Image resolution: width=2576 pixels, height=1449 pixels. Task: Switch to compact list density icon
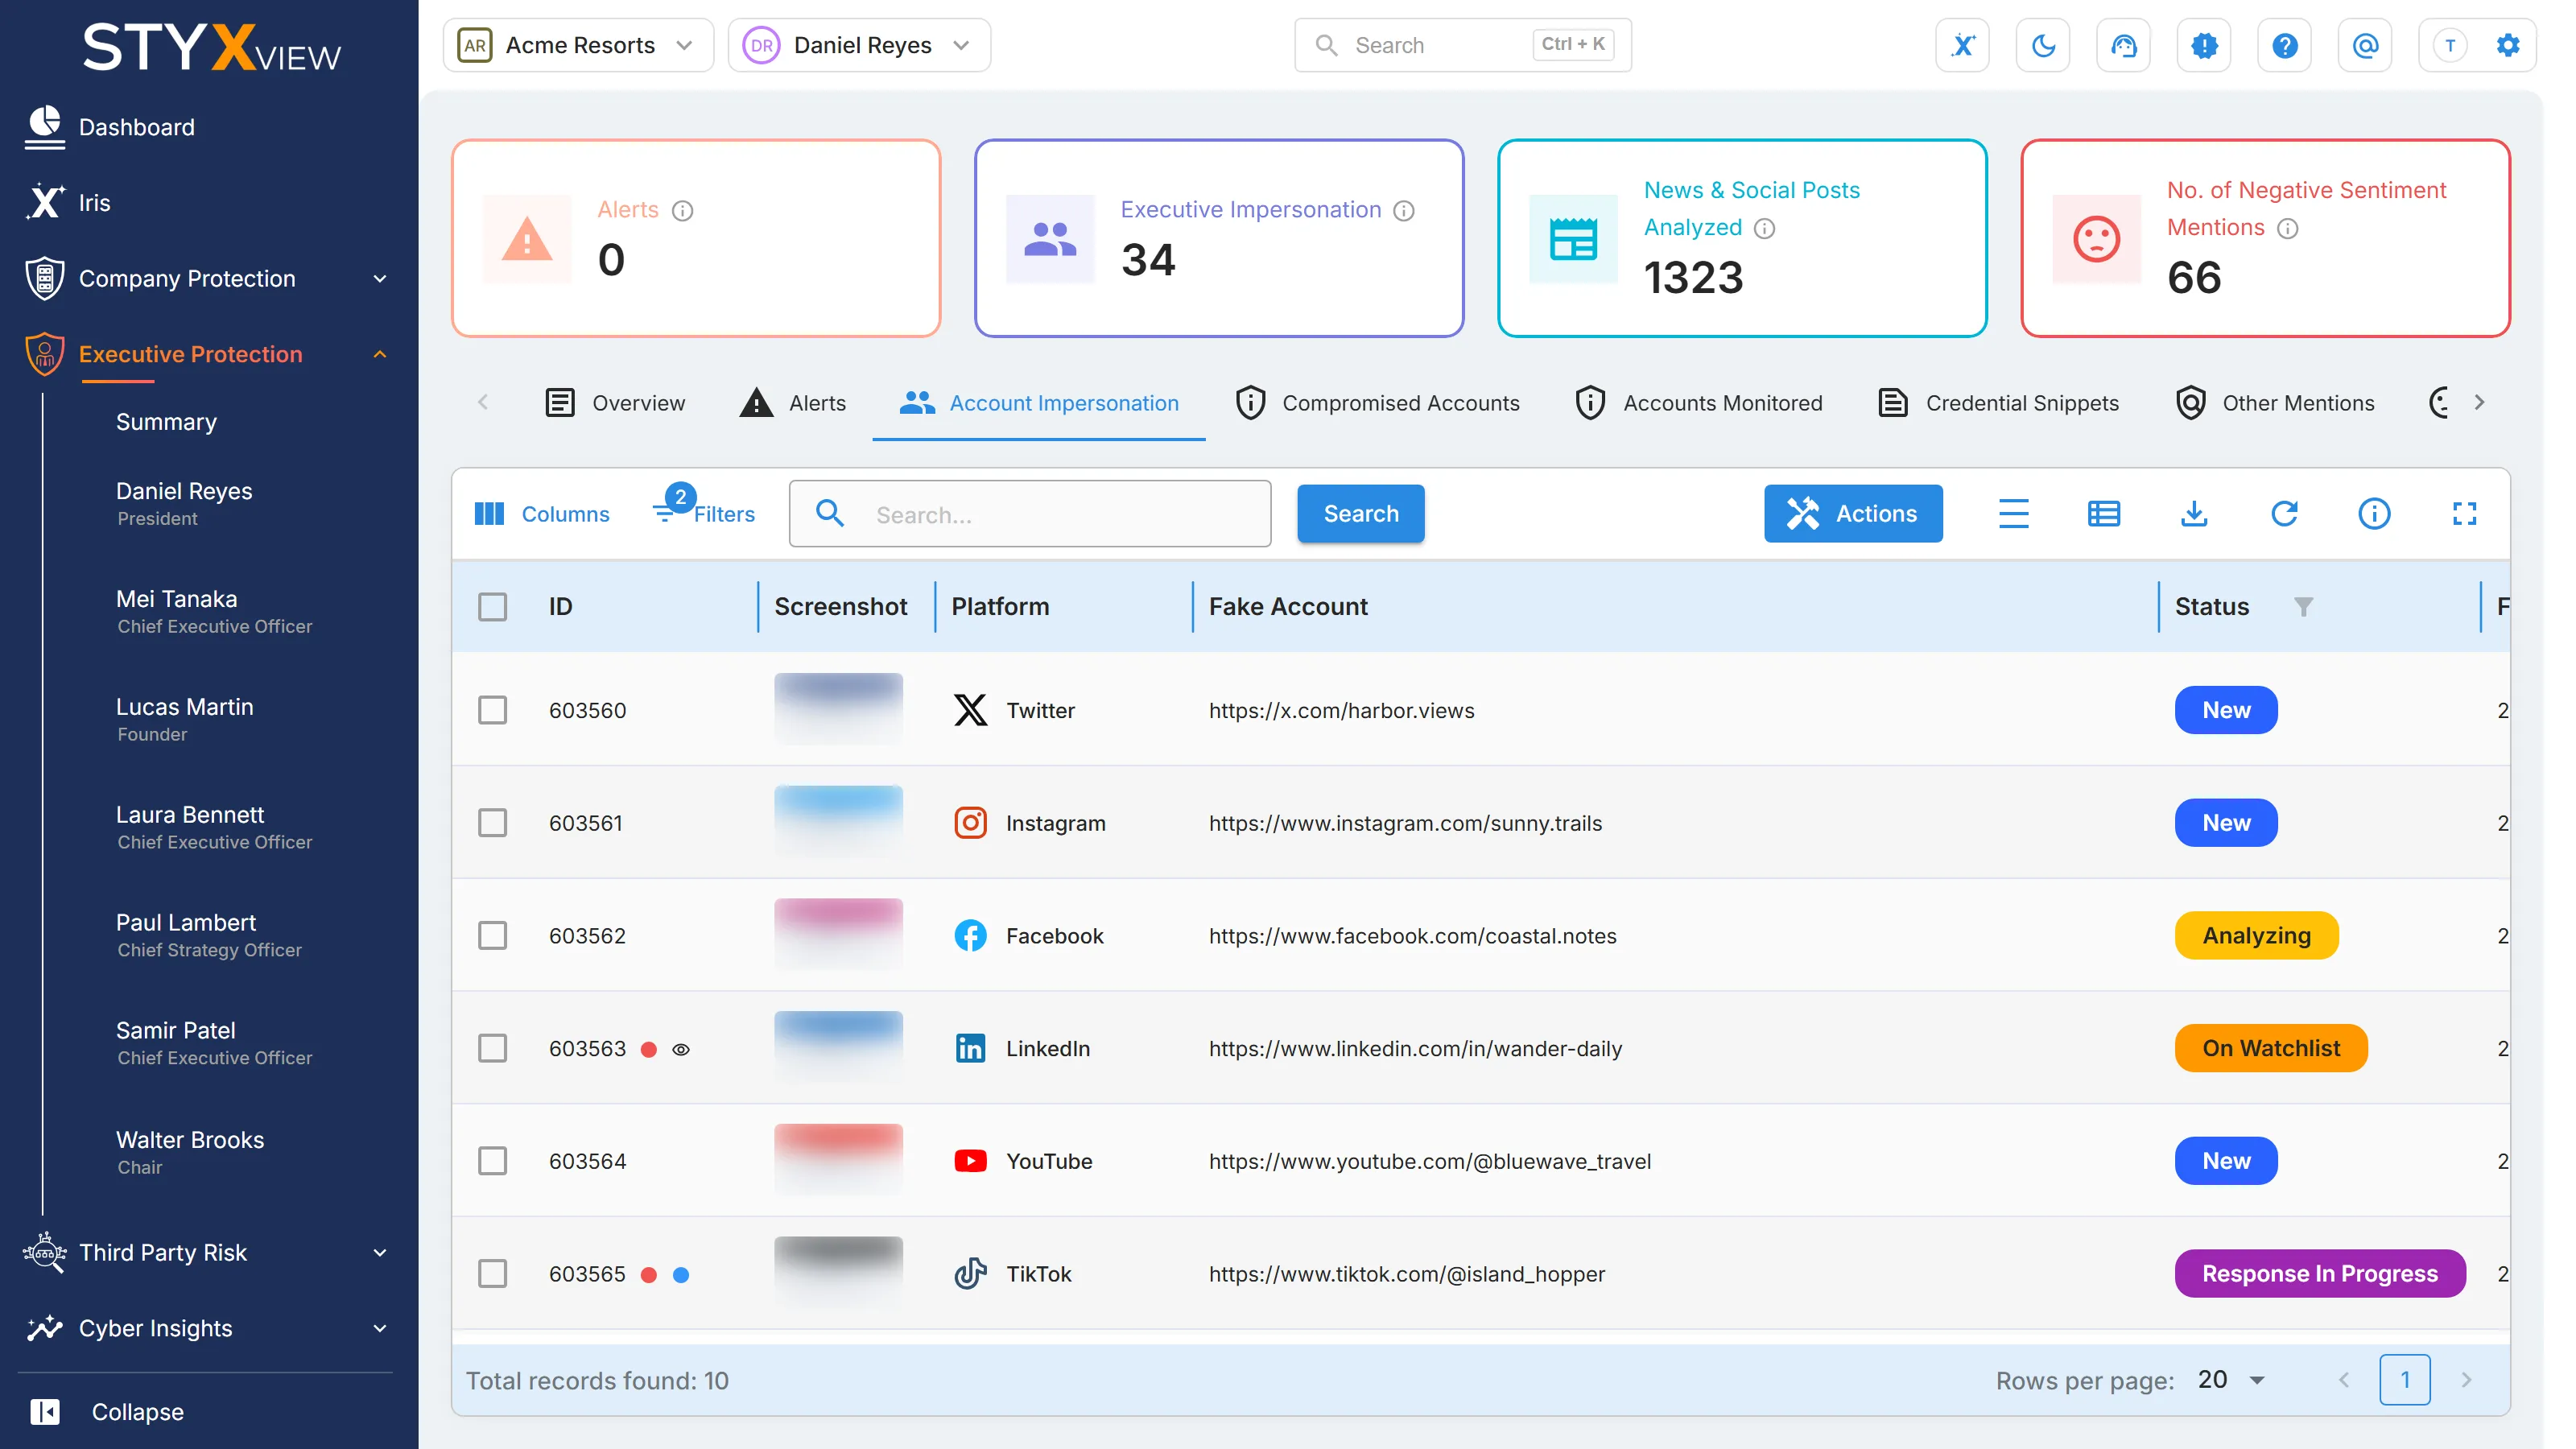pos(2014,514)
